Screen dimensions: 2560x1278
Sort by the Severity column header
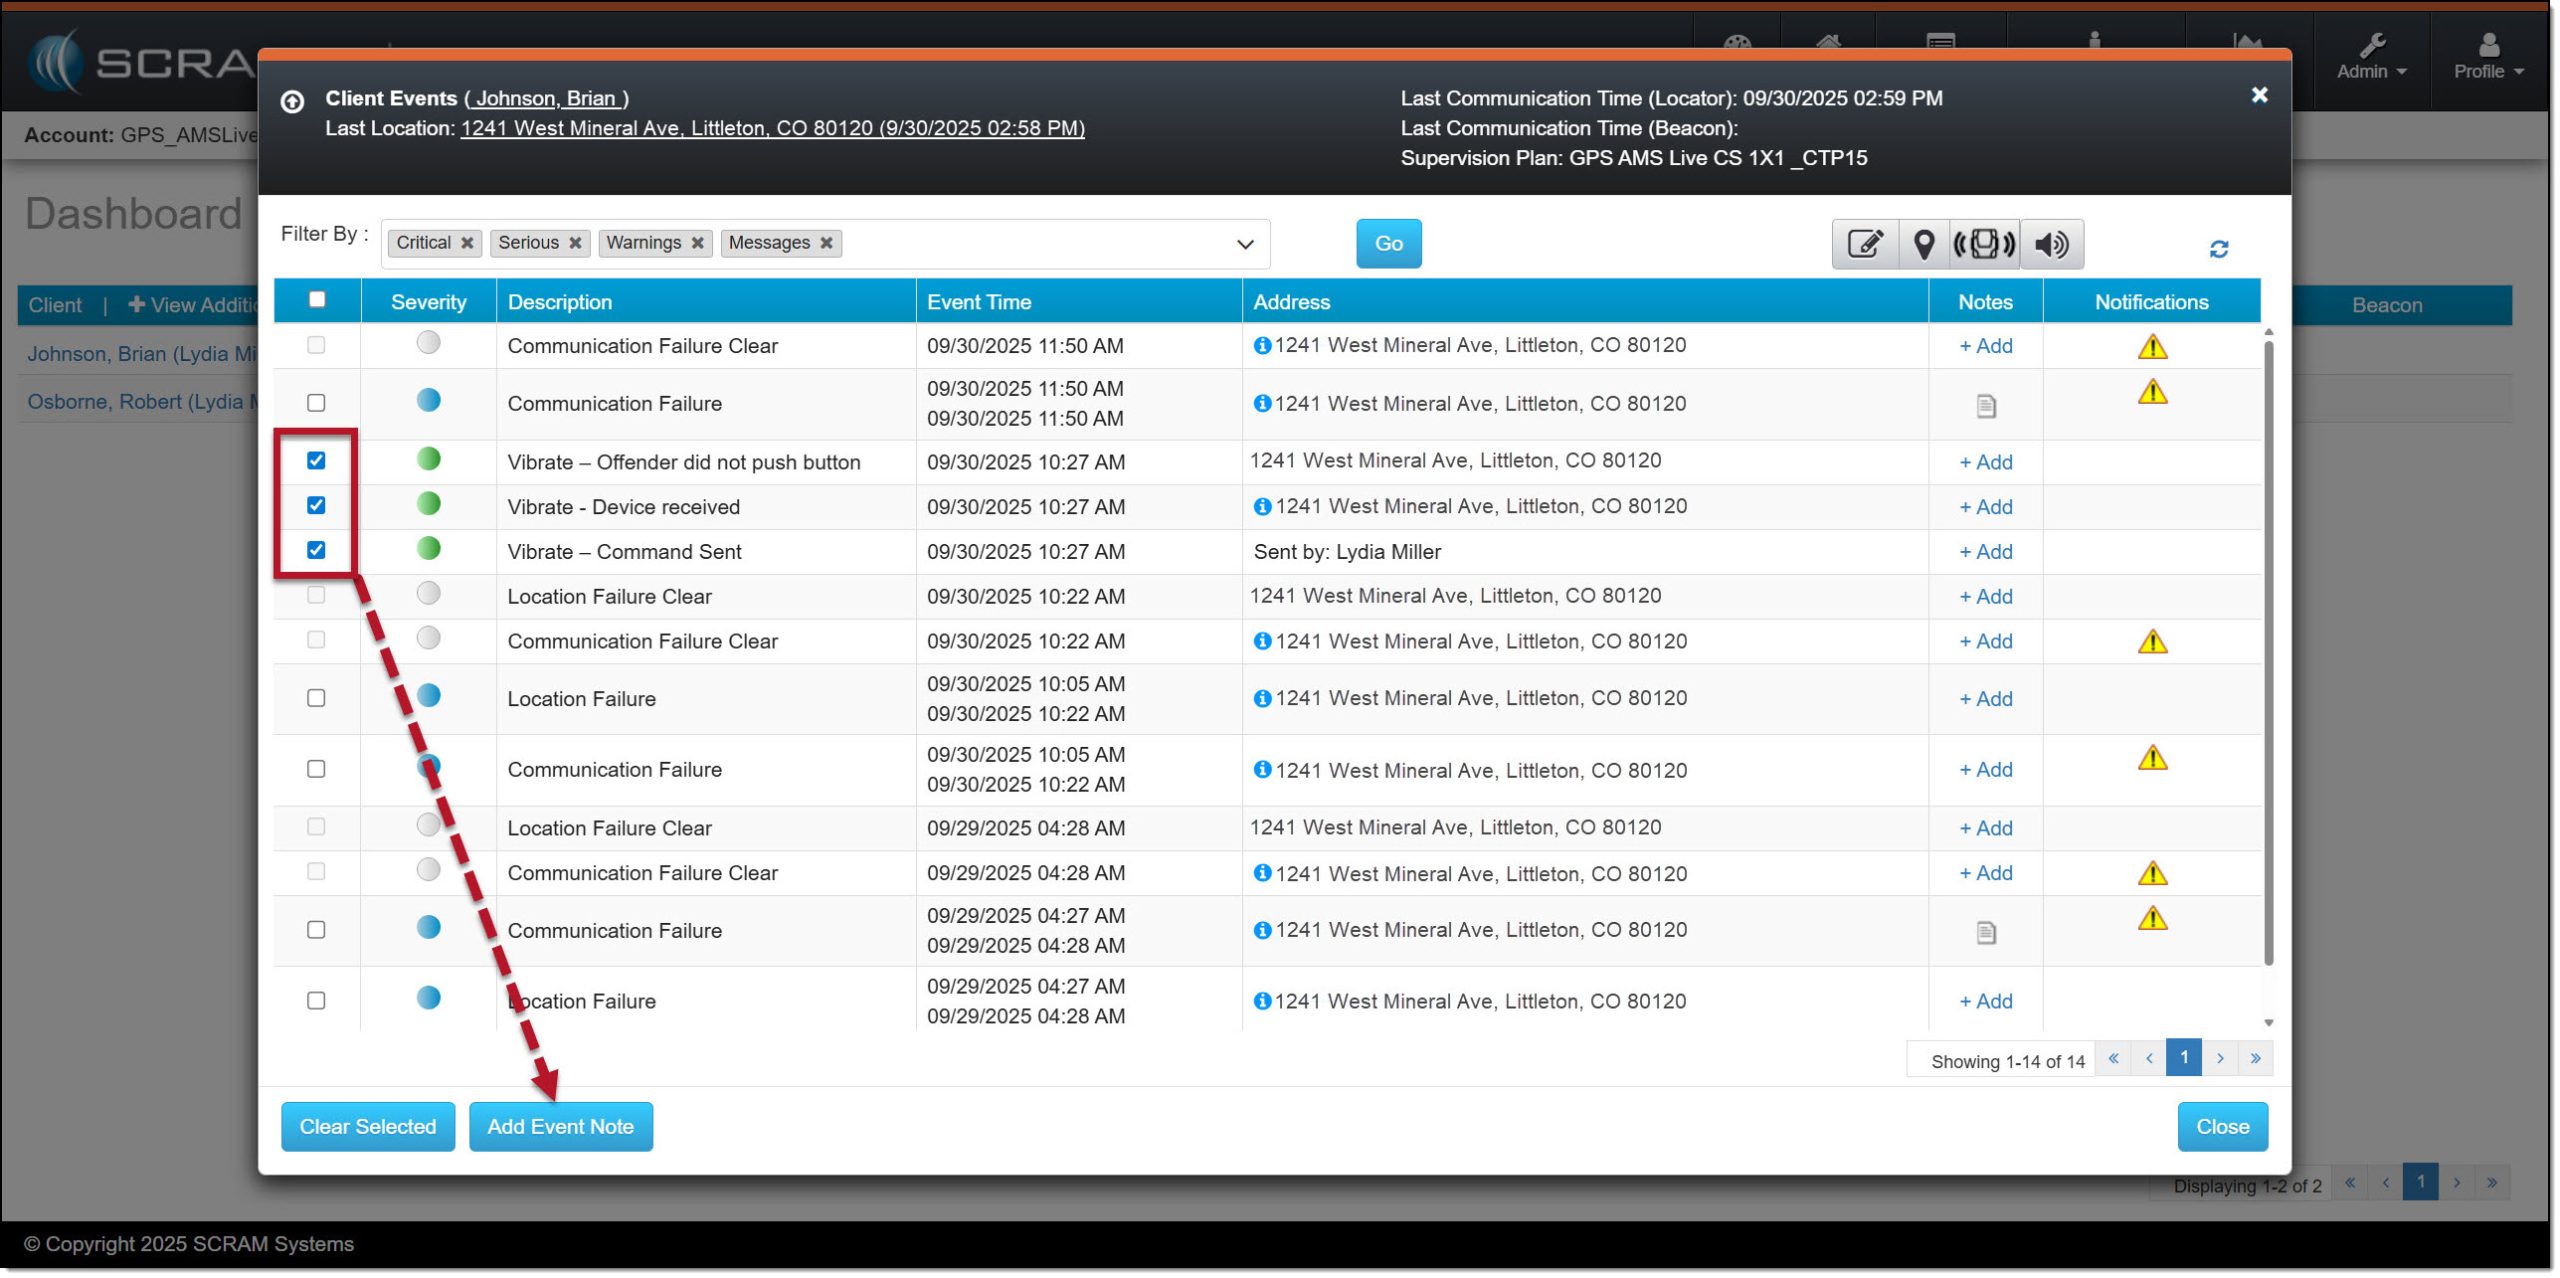[428, 302]
